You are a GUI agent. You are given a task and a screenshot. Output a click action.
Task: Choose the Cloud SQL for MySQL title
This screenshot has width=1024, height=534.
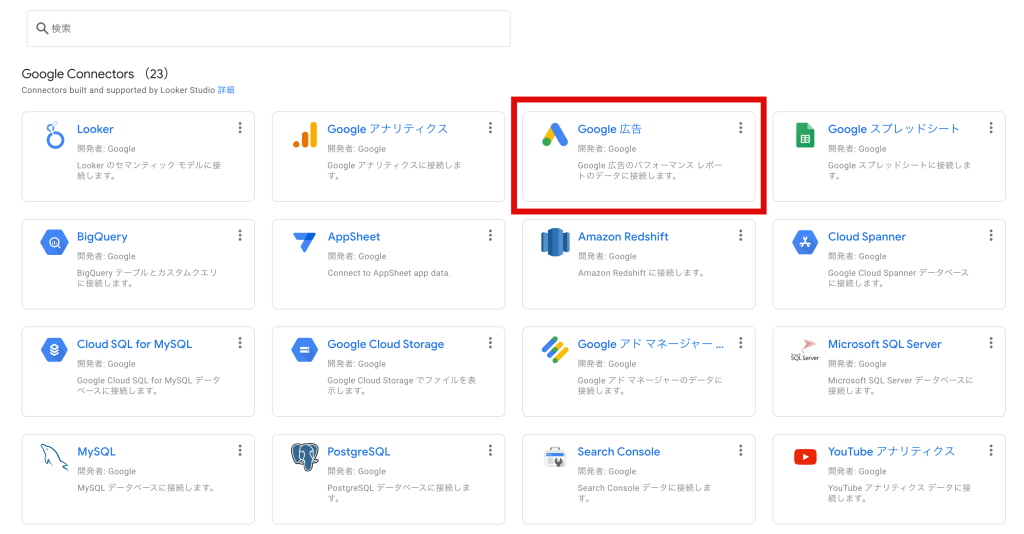135,344
